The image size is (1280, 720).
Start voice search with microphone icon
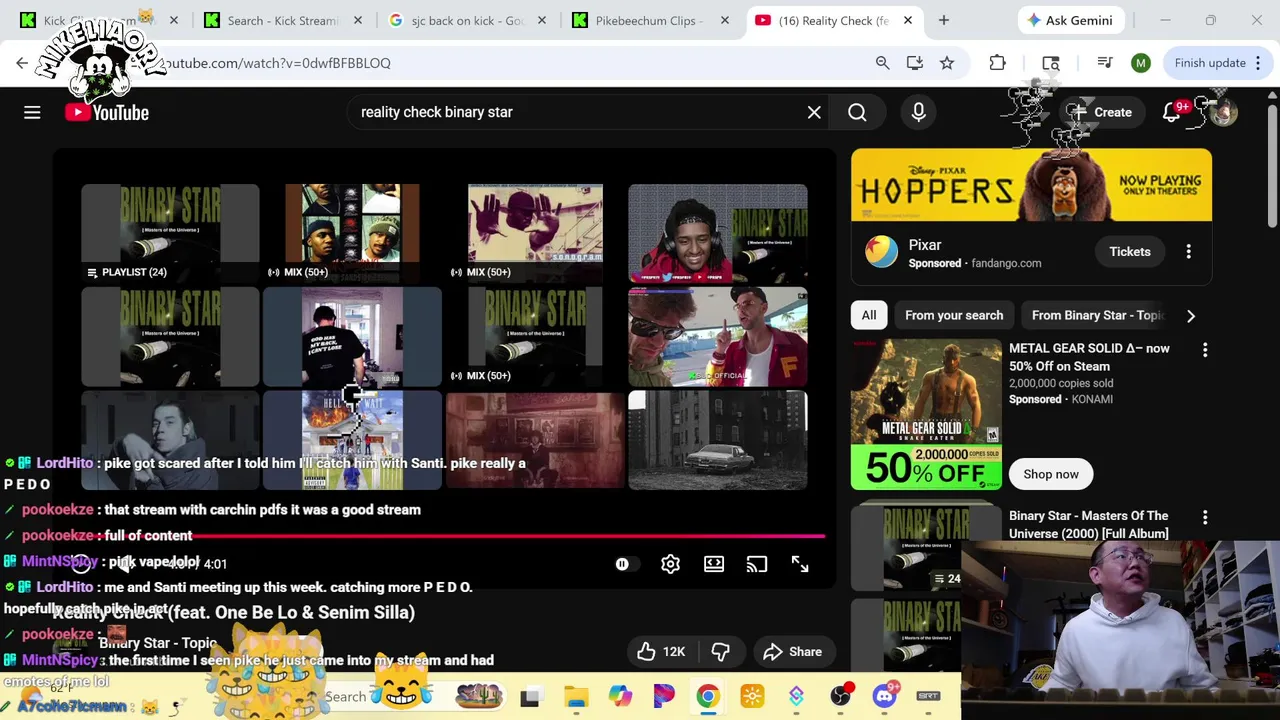point(918,112)
